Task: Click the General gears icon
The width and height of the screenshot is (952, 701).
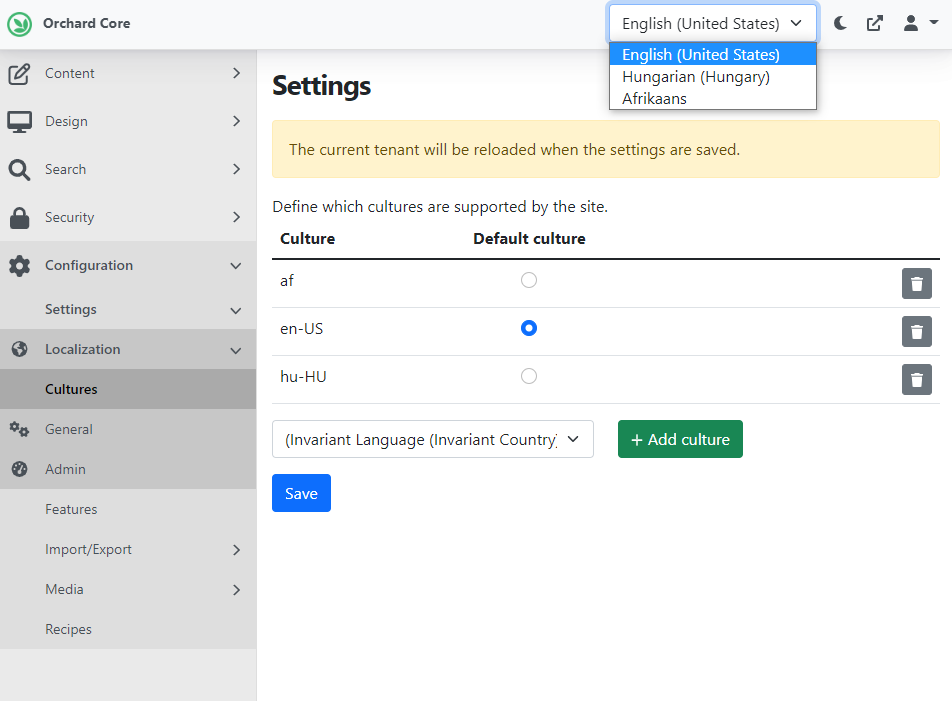Action: 19,429
